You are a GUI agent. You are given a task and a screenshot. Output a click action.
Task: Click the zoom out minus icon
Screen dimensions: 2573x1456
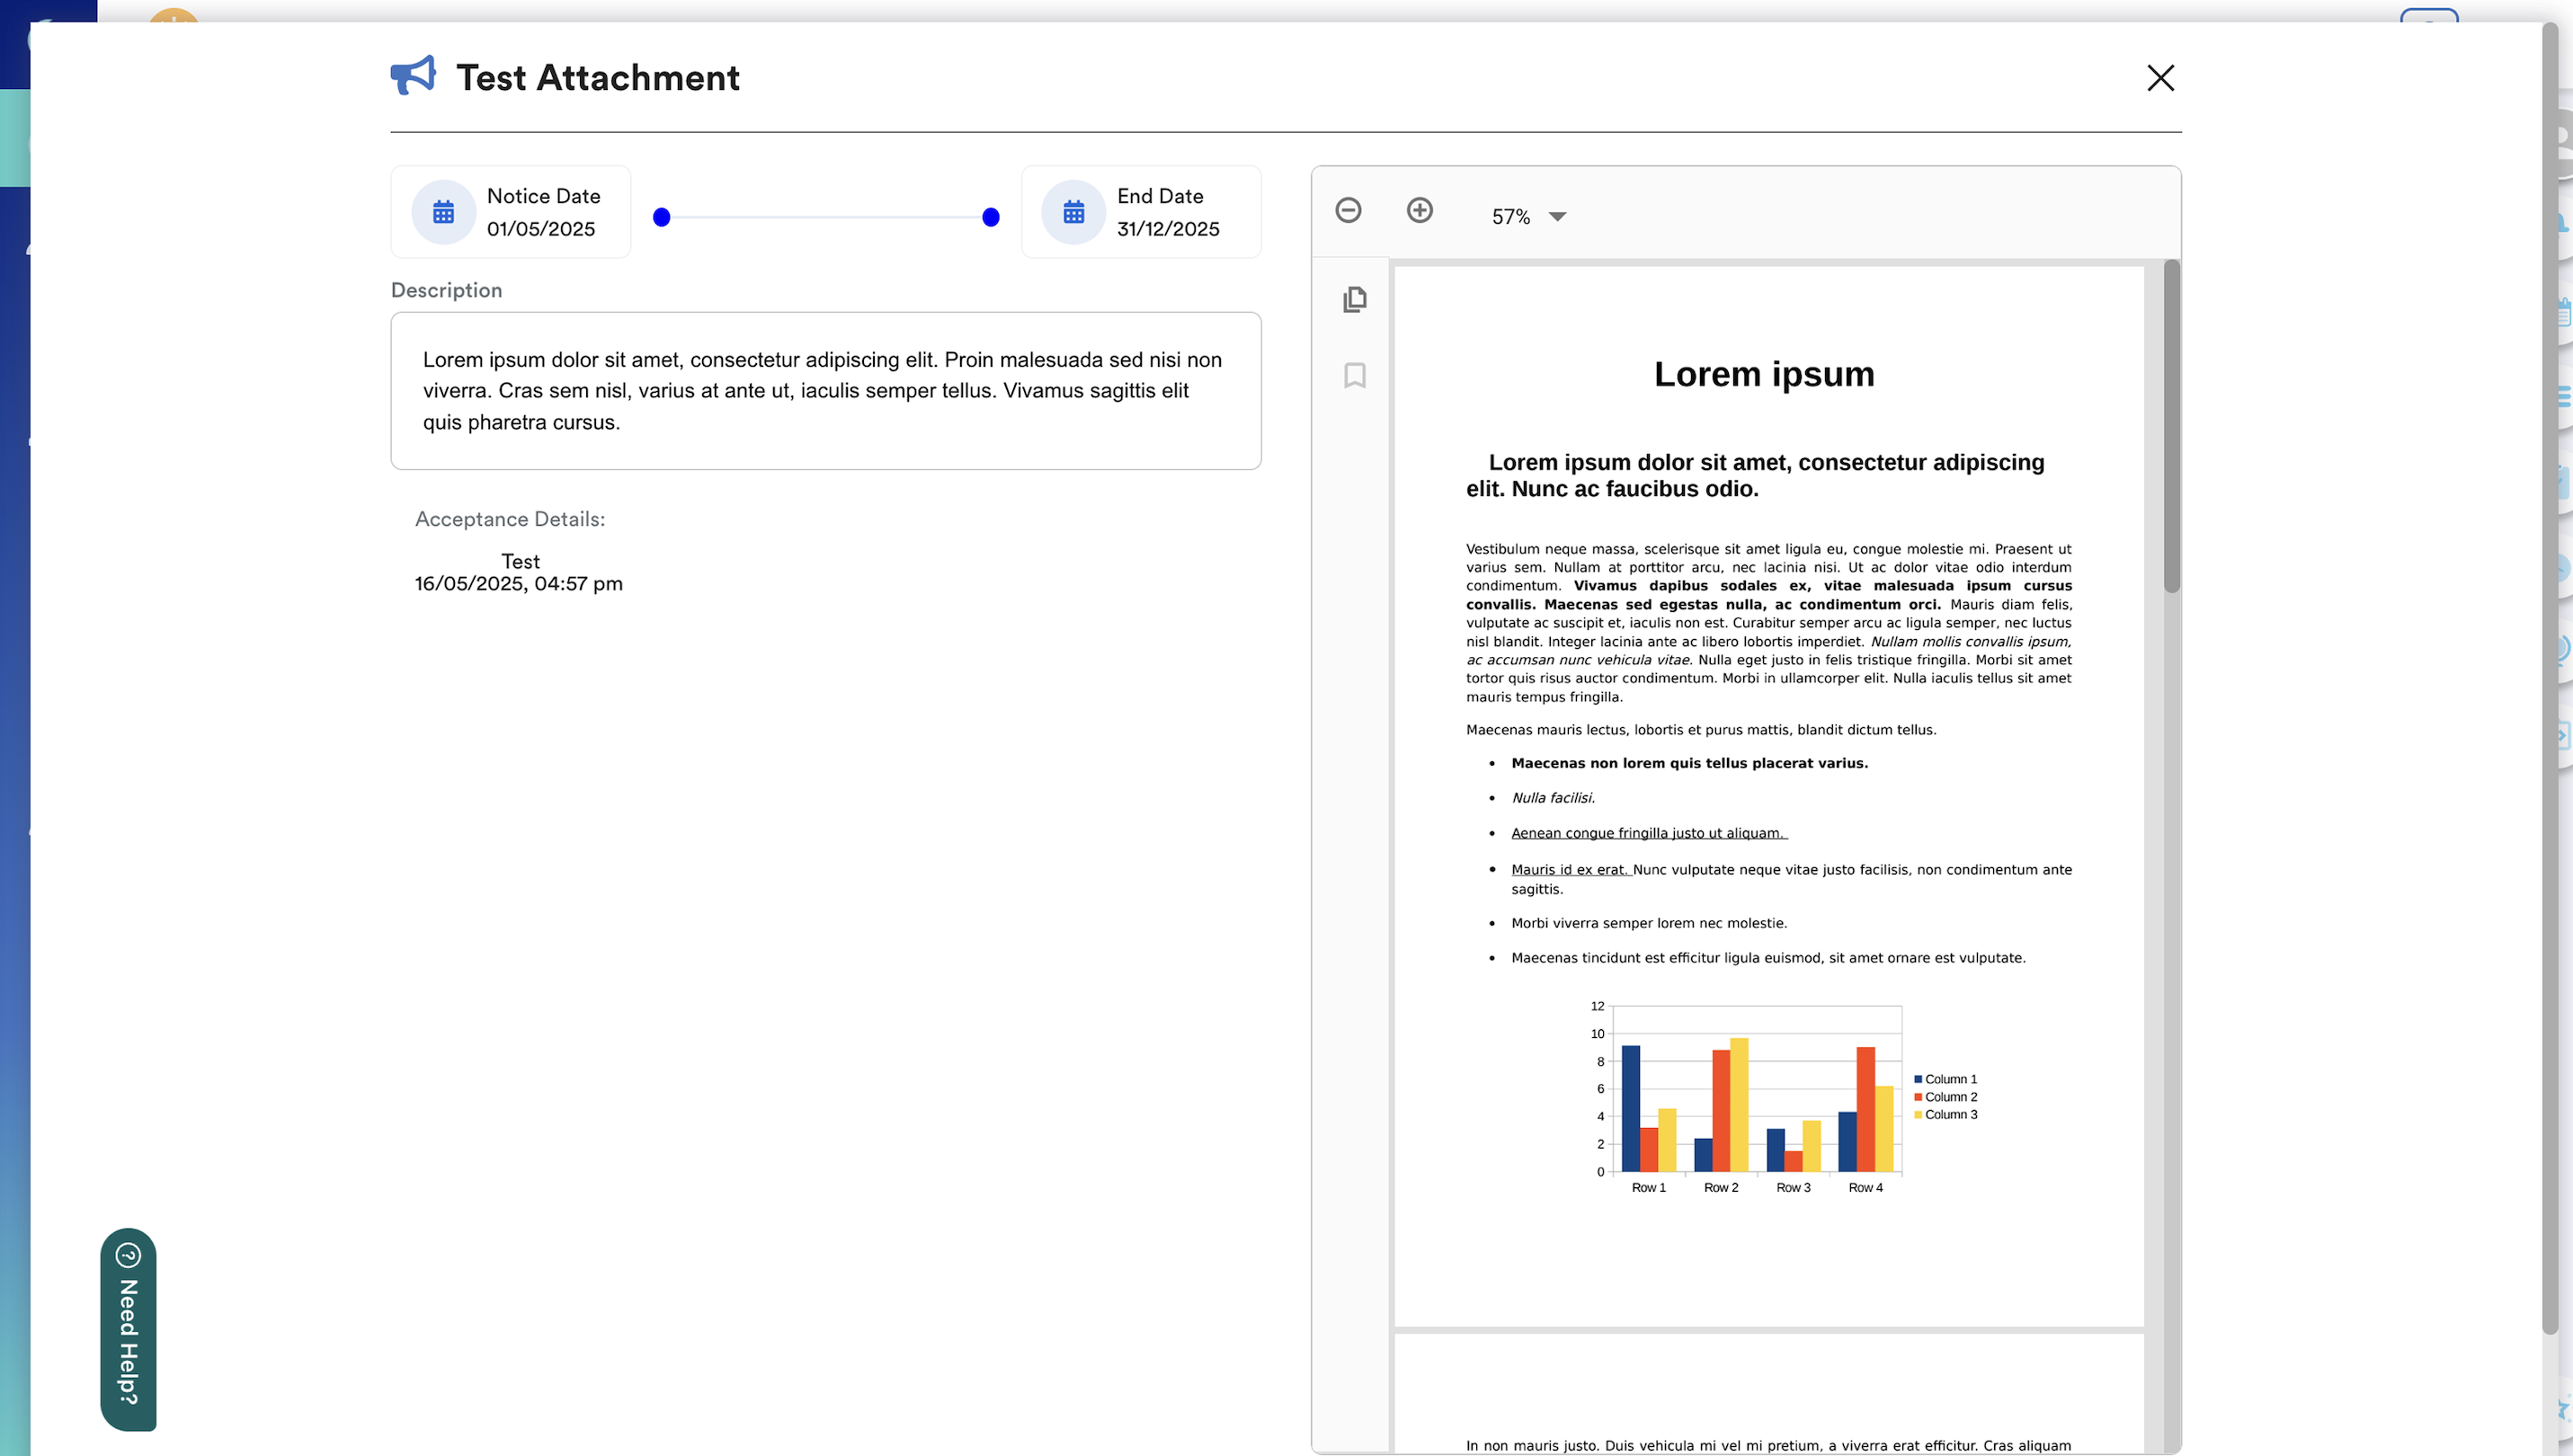point(1348,211)
